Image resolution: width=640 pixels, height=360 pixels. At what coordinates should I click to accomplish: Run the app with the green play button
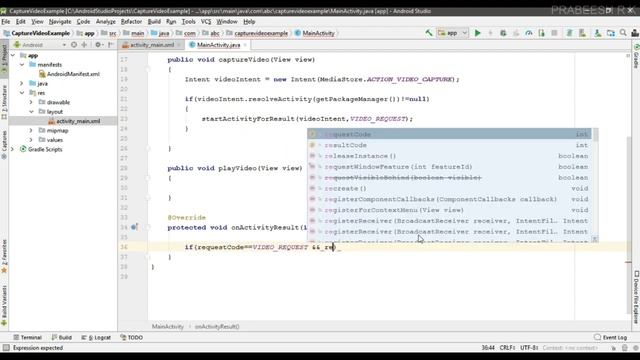point(477,33)
